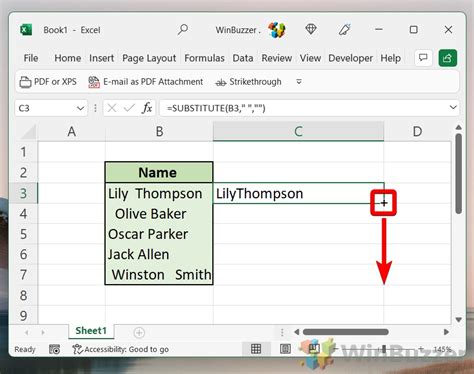The image size is (474, 374).
Task: Select the Name header cell
Action: [x=159, y=172]
